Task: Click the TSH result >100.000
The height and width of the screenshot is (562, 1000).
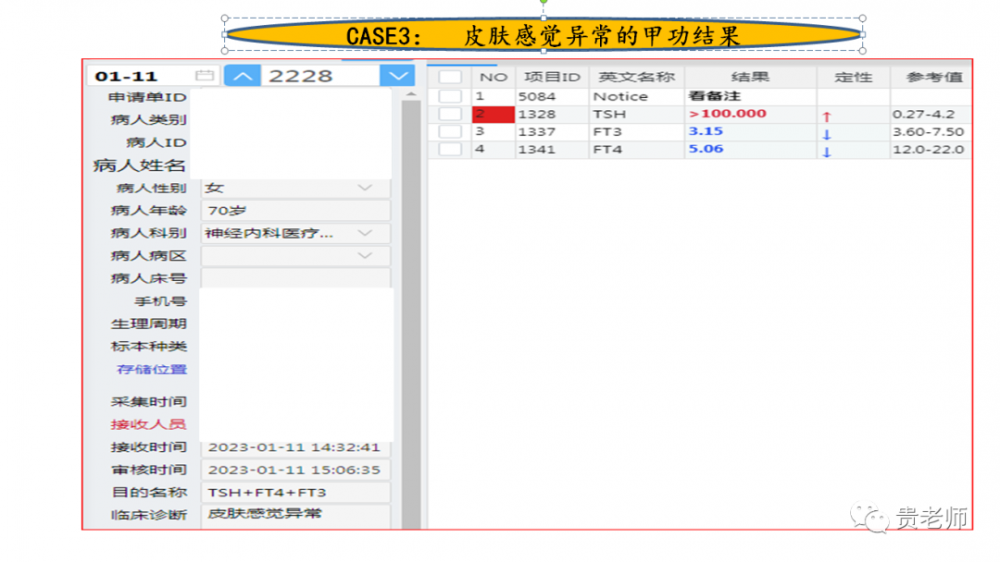Action: (727, 114)
